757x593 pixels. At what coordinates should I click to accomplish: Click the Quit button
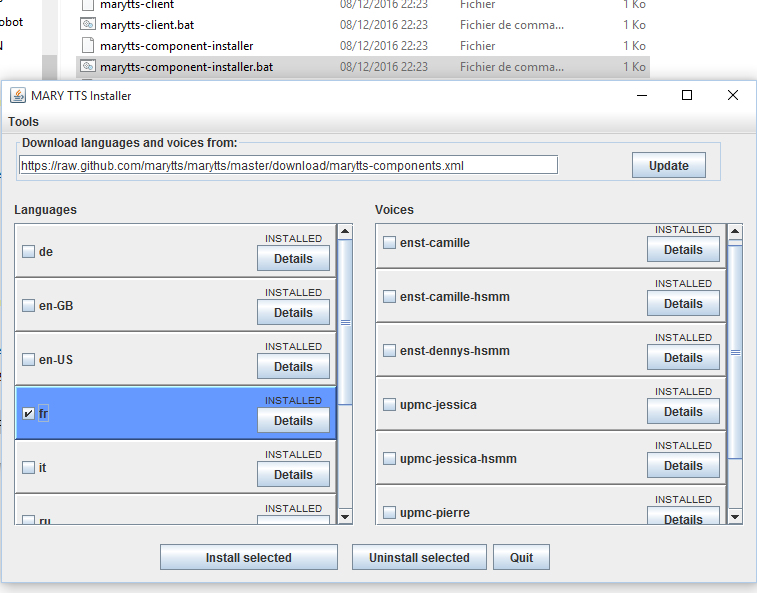(521, 558)
